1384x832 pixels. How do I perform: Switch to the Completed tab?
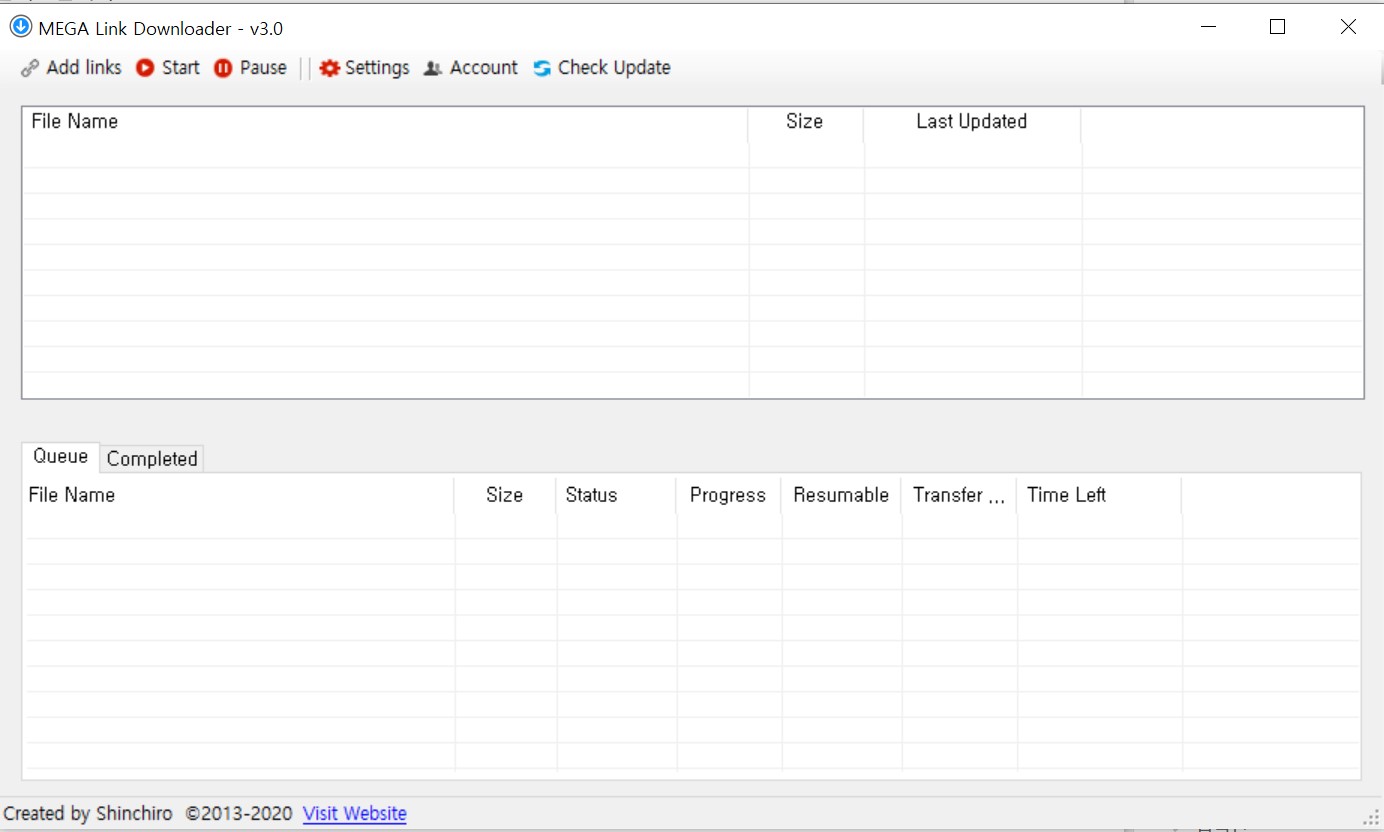point(152,459)
